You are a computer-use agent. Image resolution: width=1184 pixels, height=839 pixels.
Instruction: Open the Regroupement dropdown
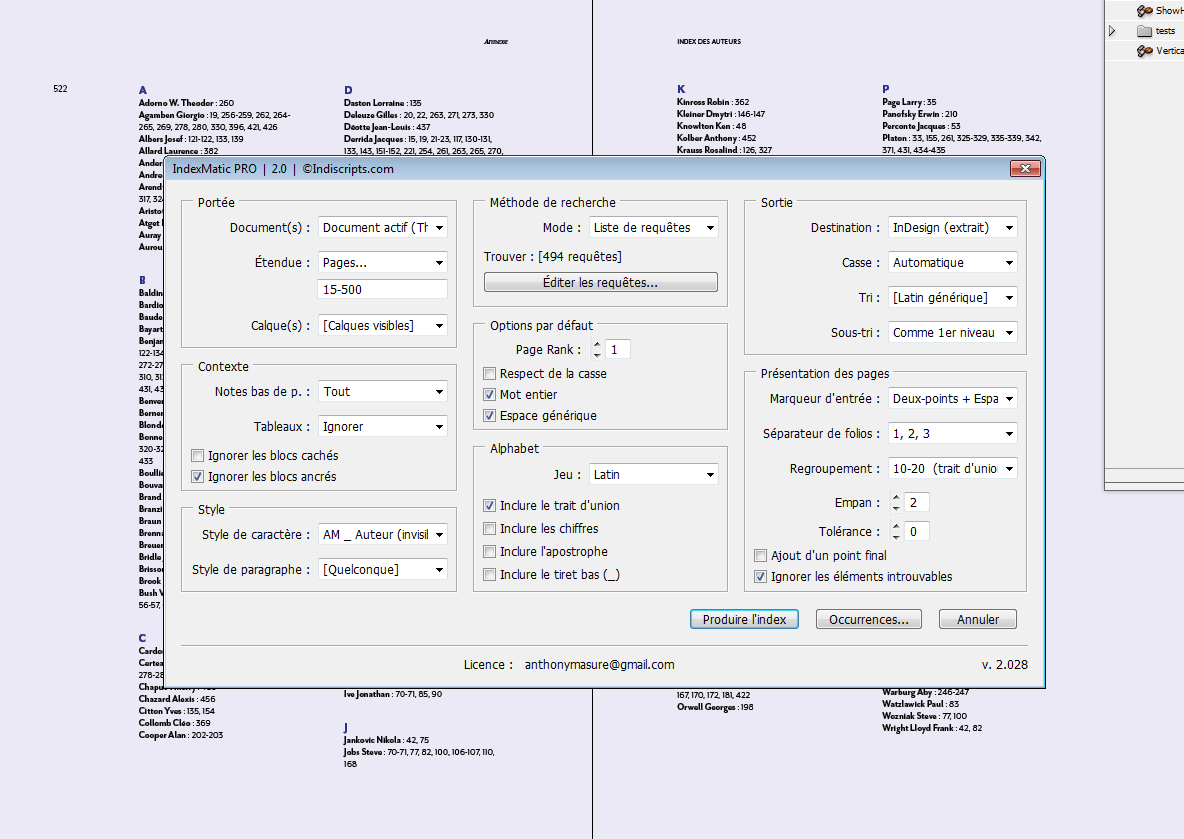pos(952,468)
